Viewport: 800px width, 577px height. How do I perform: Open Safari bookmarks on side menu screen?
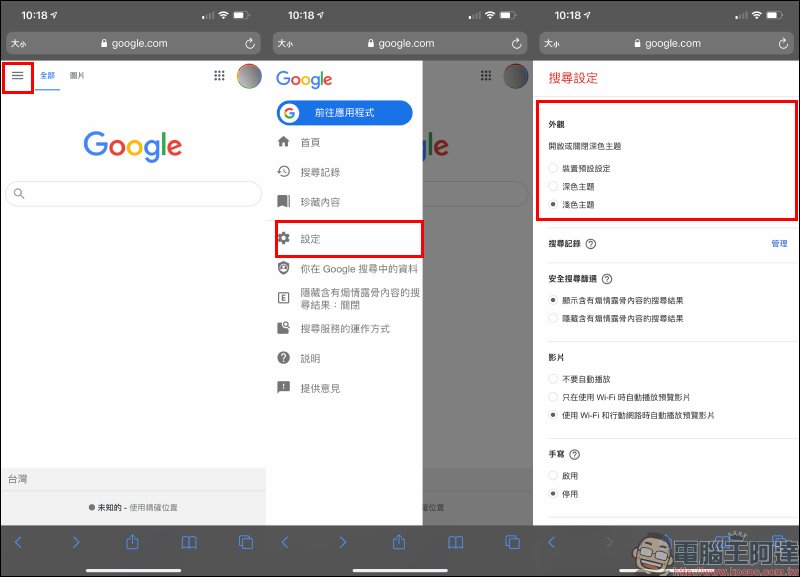456,542
